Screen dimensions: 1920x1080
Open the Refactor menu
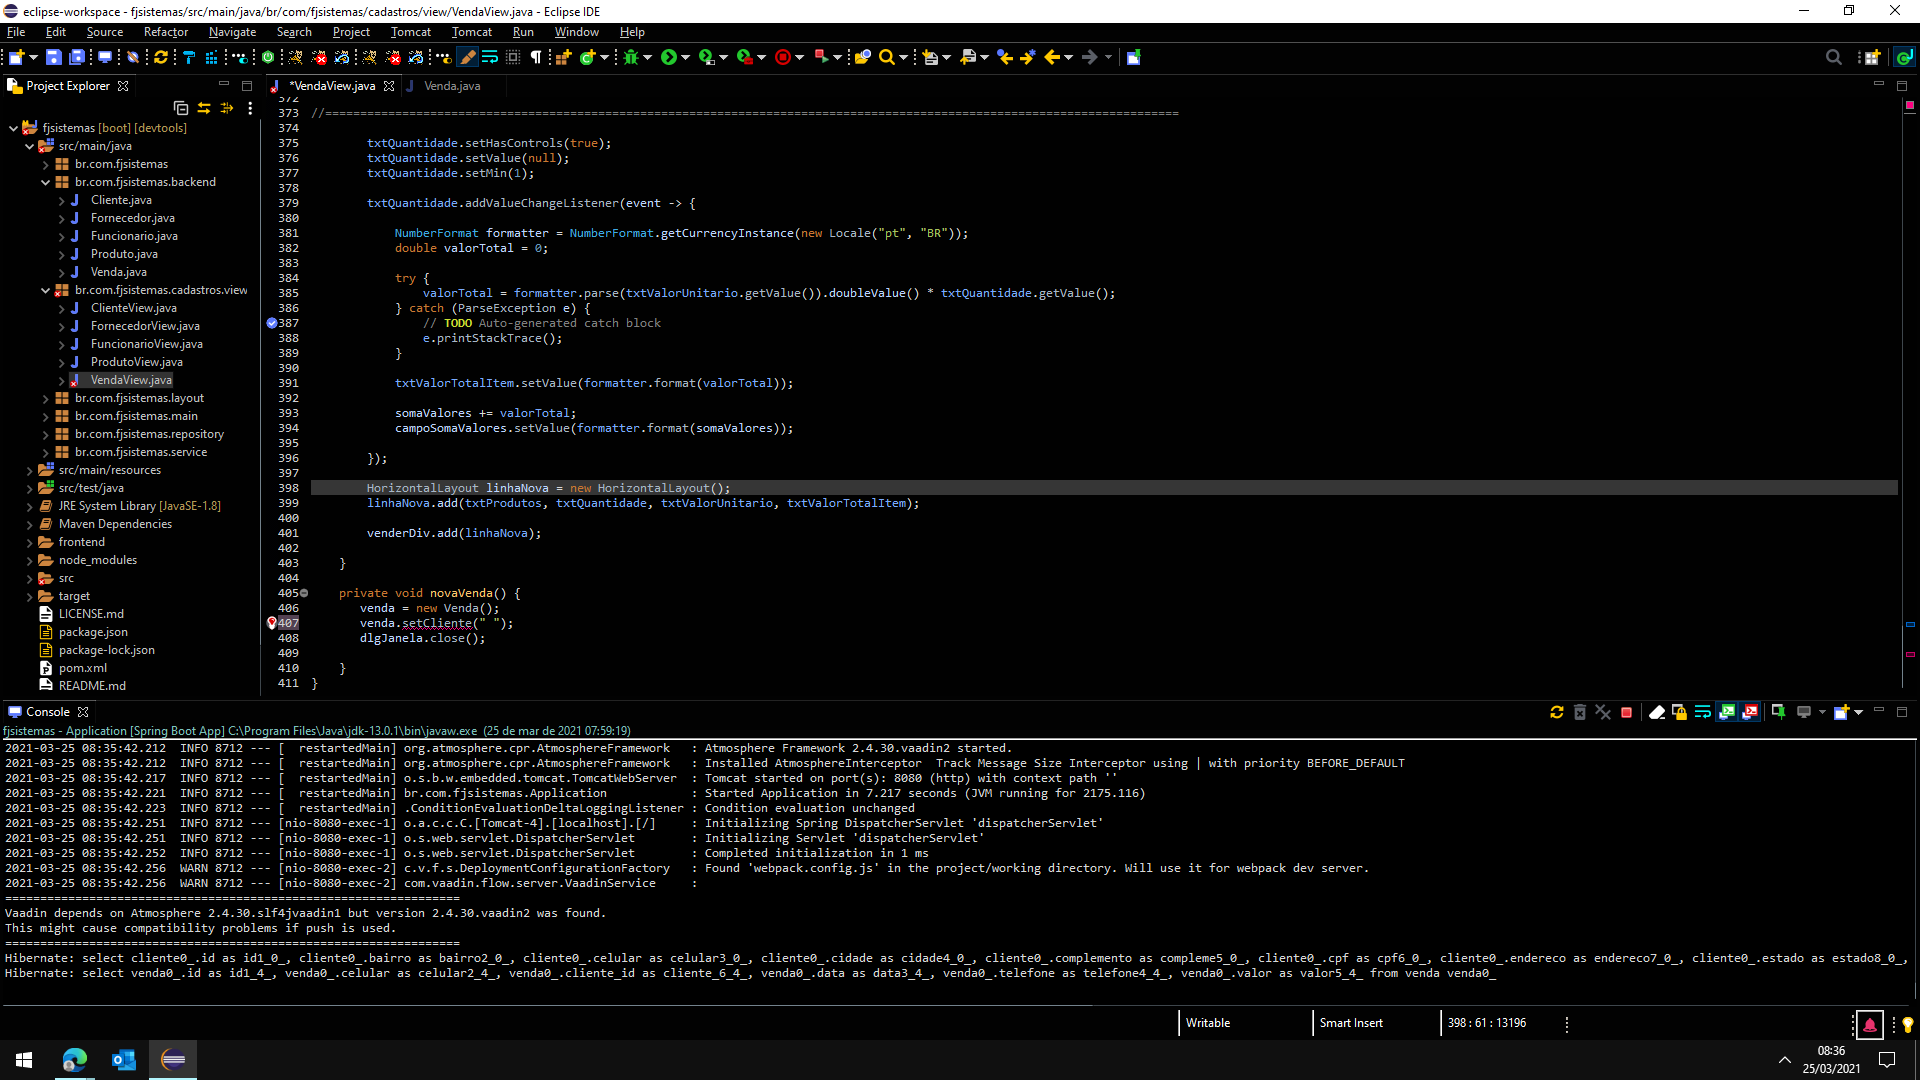pos(165,32)
